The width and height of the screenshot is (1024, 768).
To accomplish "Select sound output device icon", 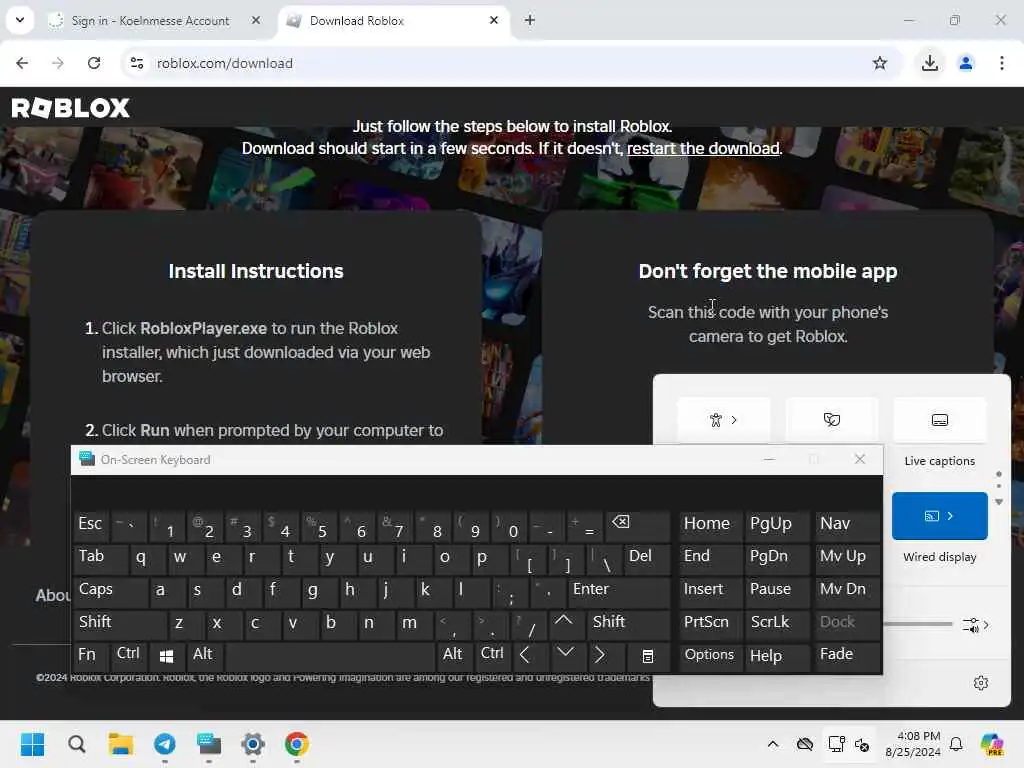I will 975,625.
